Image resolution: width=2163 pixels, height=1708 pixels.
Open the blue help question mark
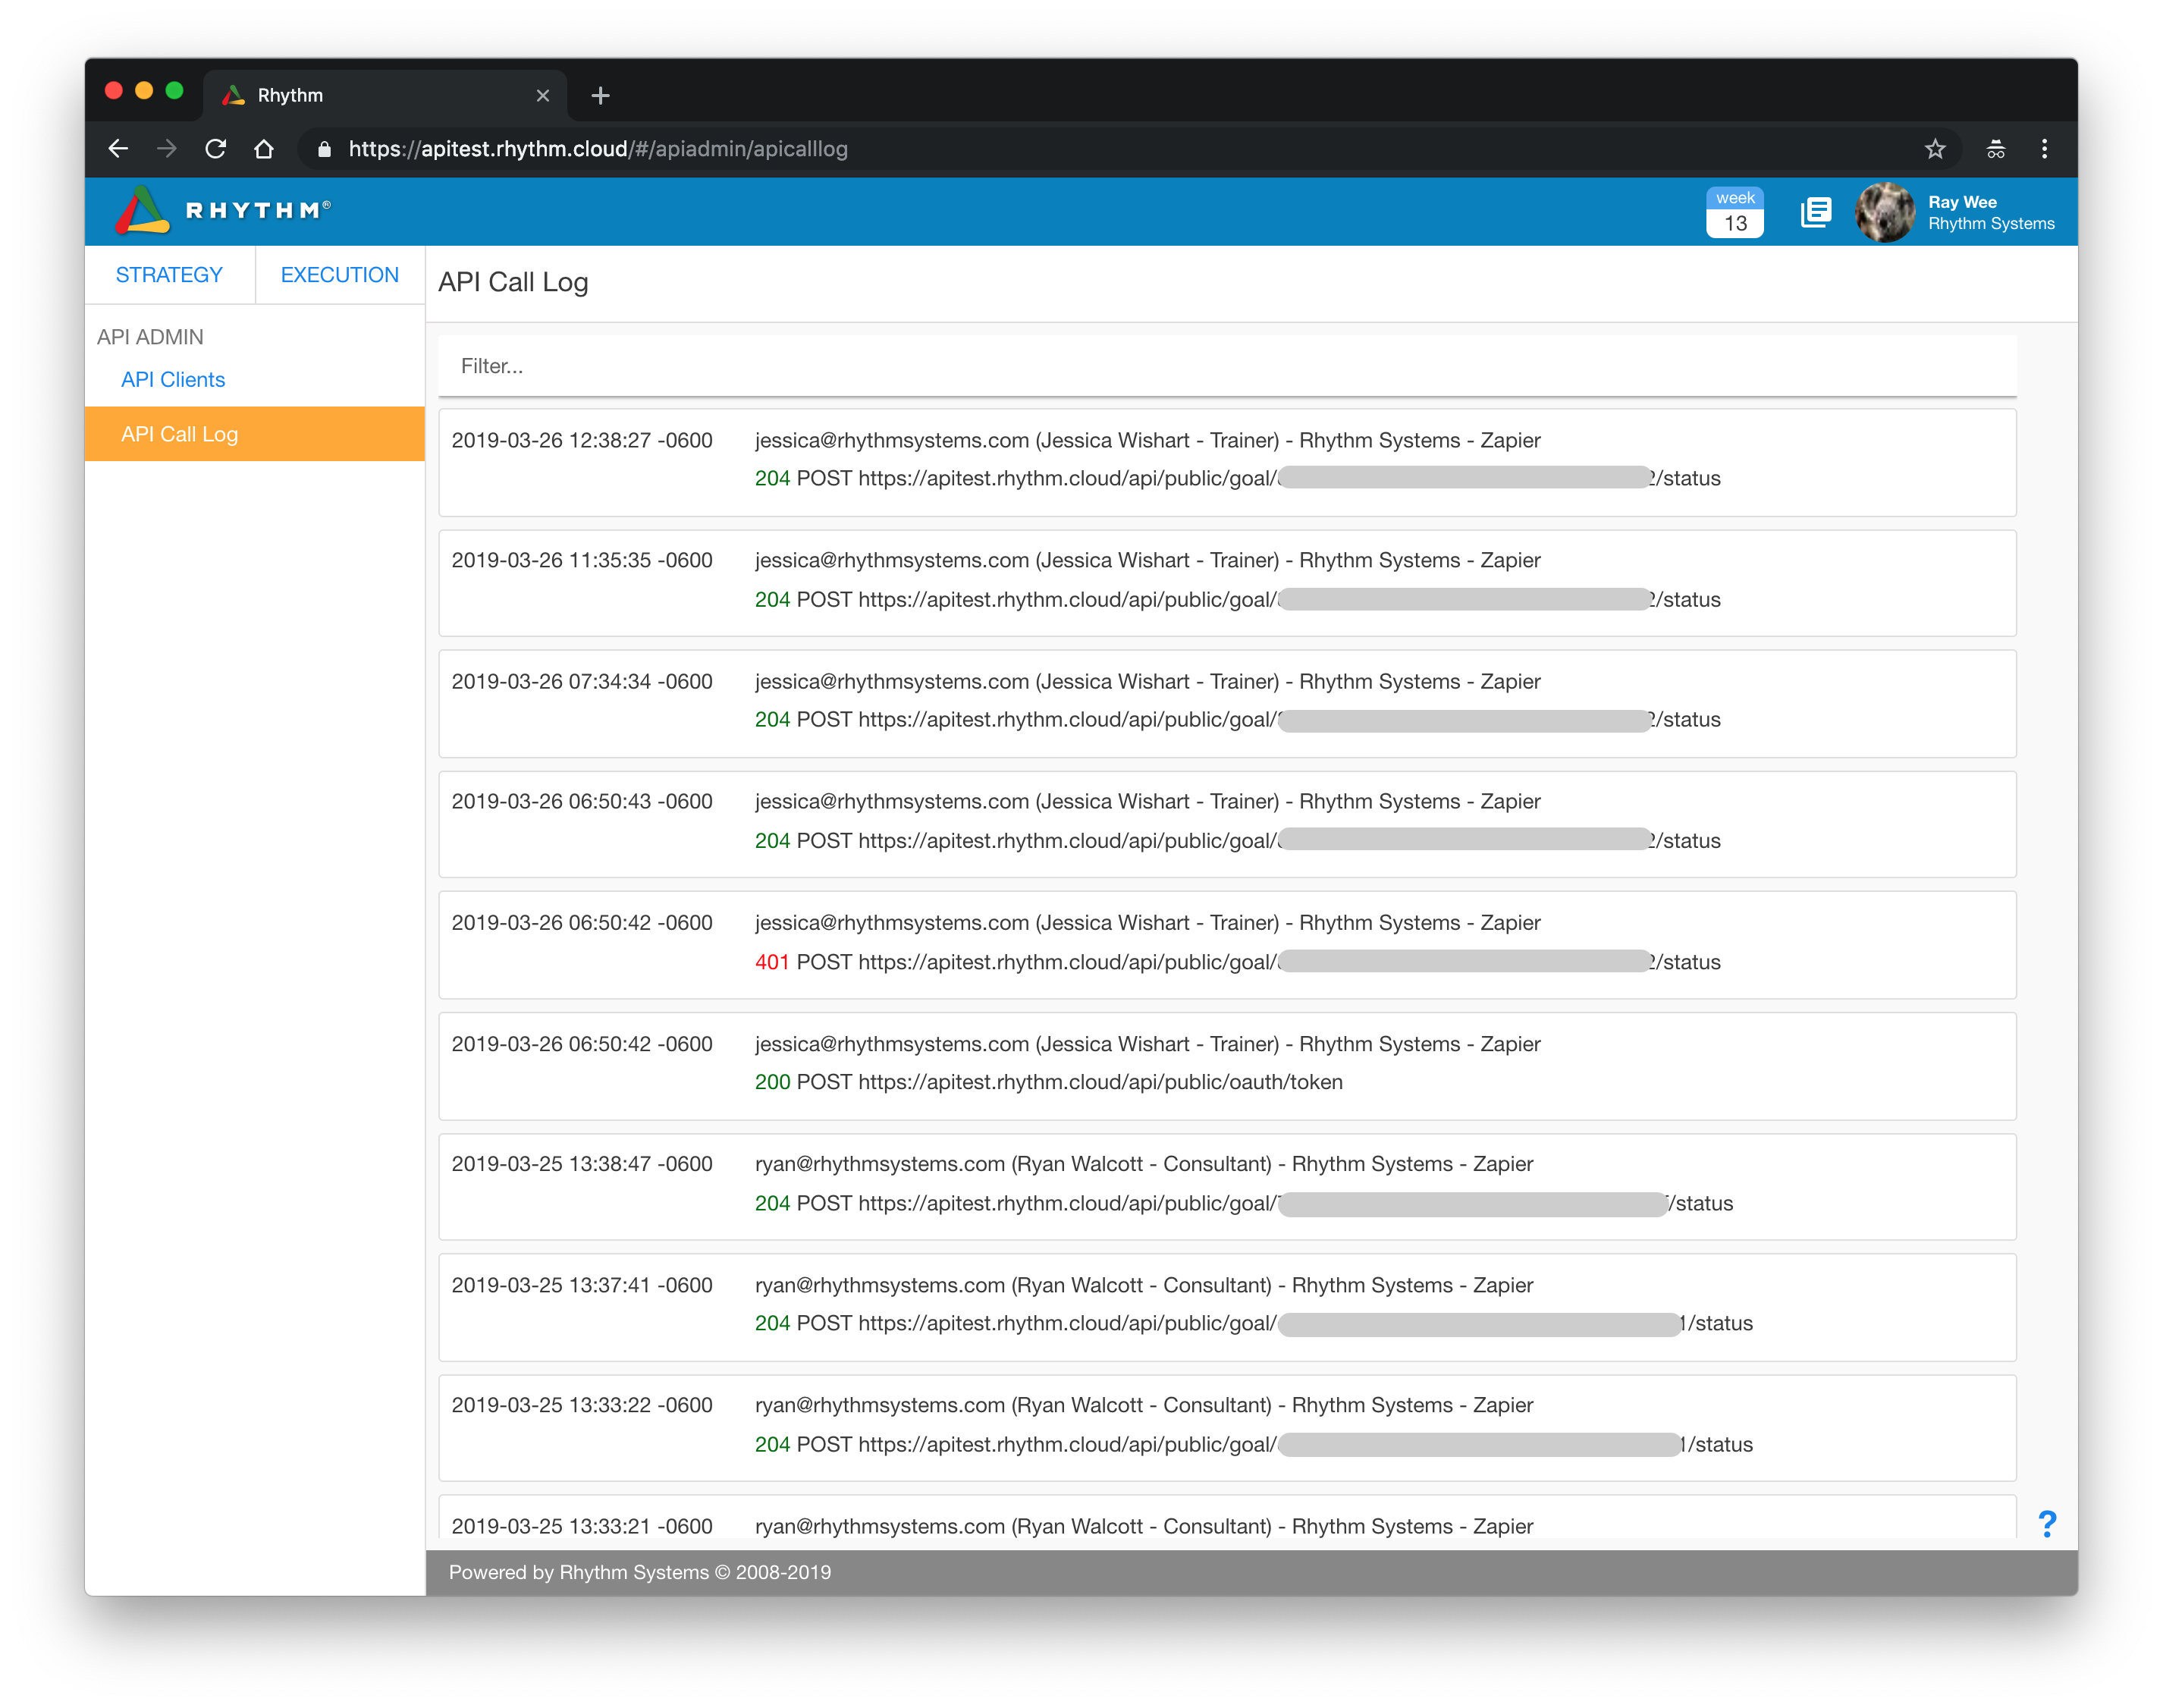2047,1523
